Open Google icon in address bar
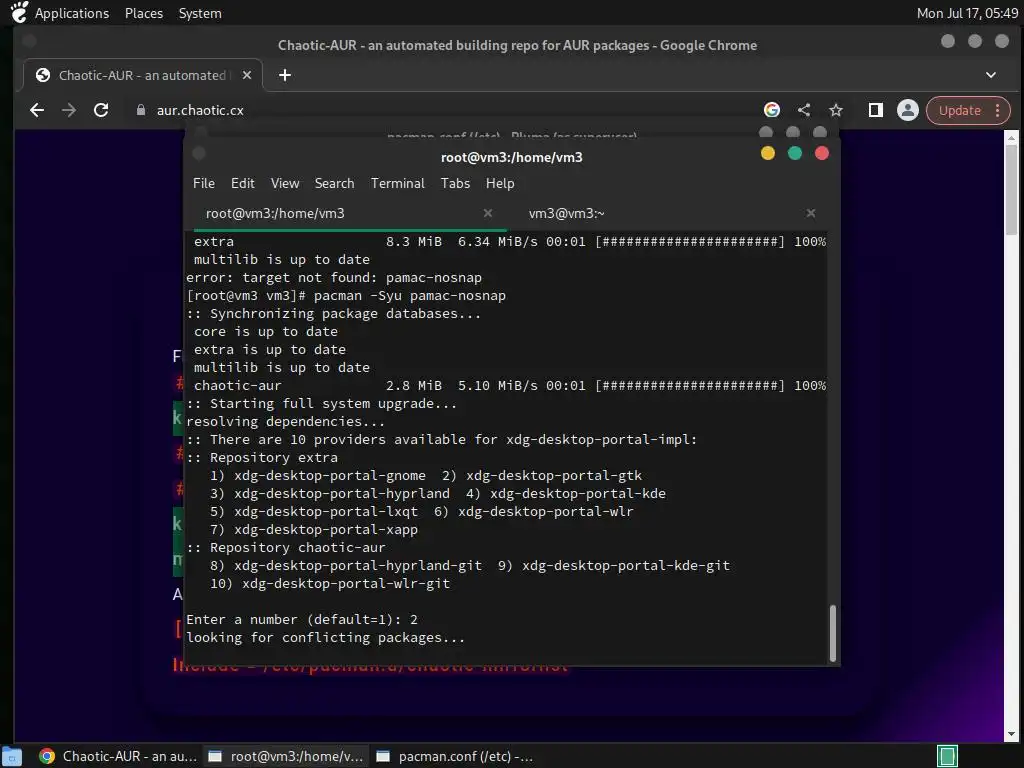The width and height of the screenshot is (1024, 768). click(x=772, y=110)
